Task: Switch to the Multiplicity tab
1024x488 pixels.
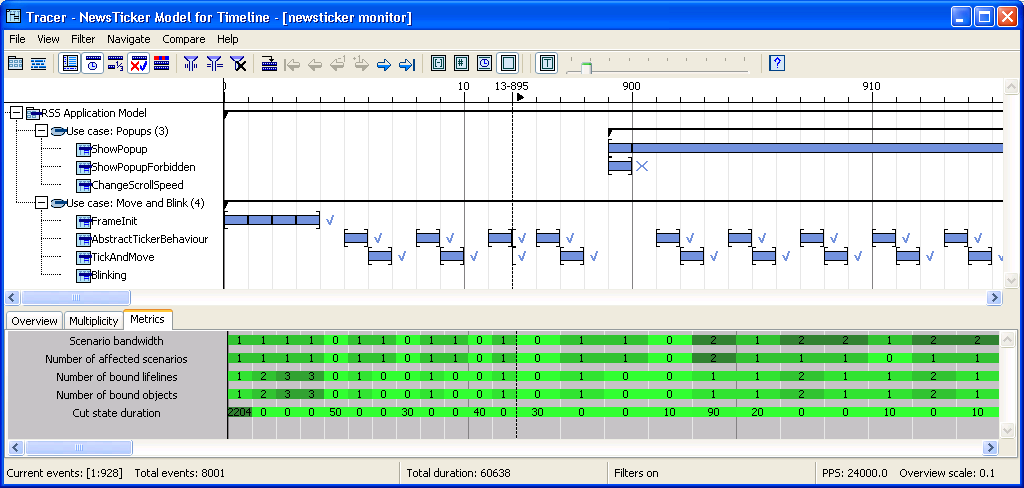Action: pos(93,321)
